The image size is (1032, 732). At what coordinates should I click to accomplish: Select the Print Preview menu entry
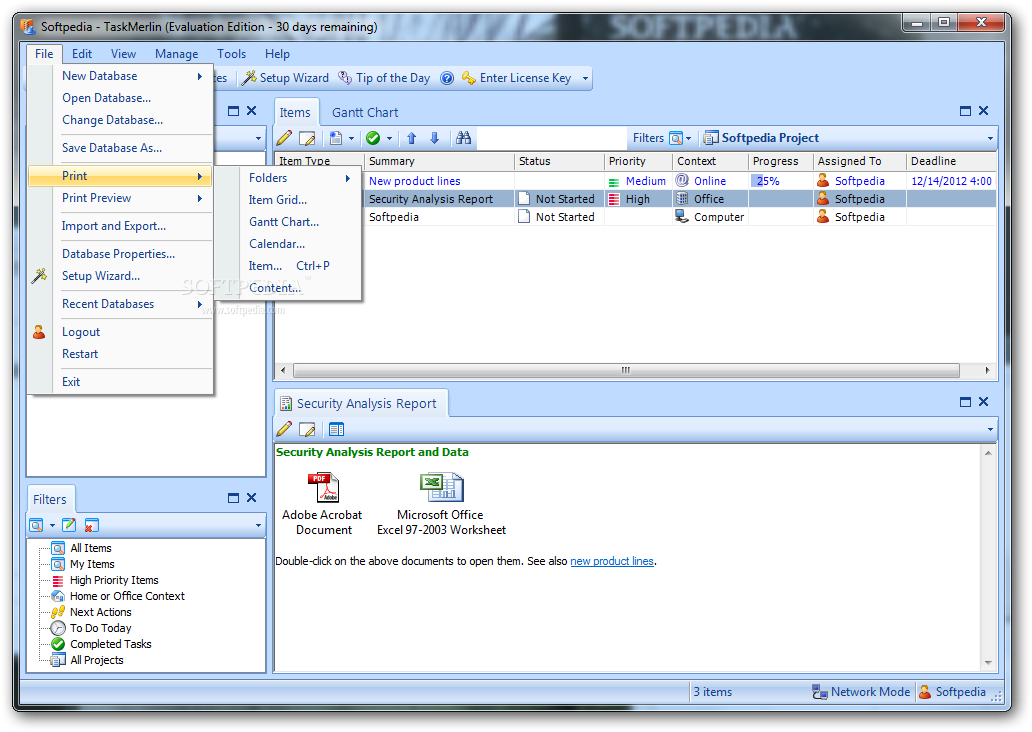pyautogui.click(x=120, y=197)
